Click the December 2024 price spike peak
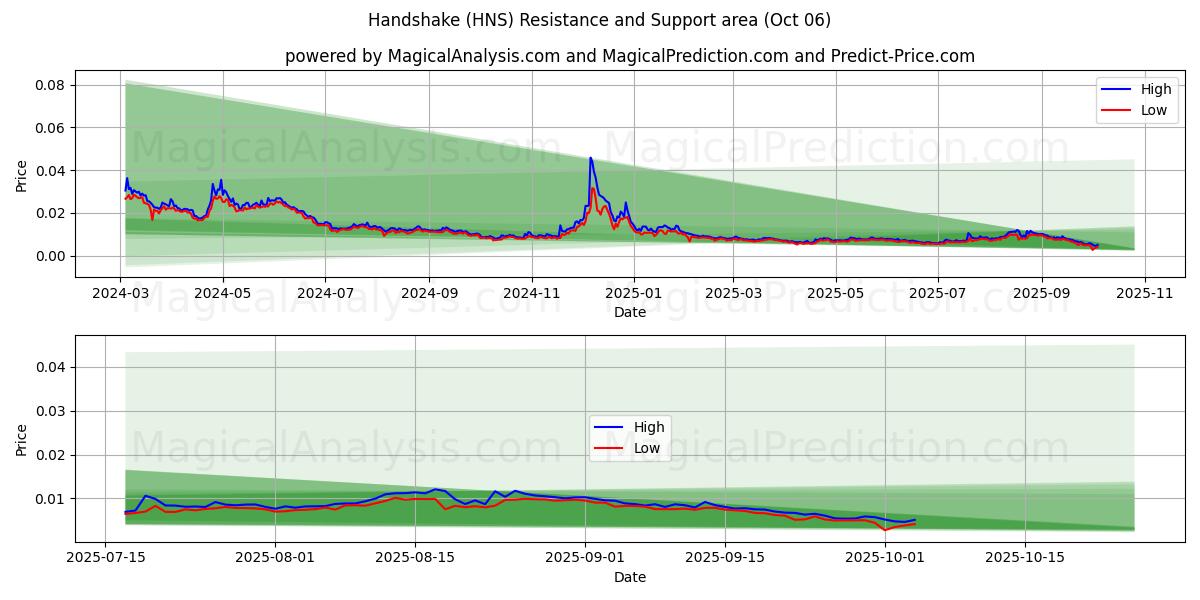 (590, 158)
